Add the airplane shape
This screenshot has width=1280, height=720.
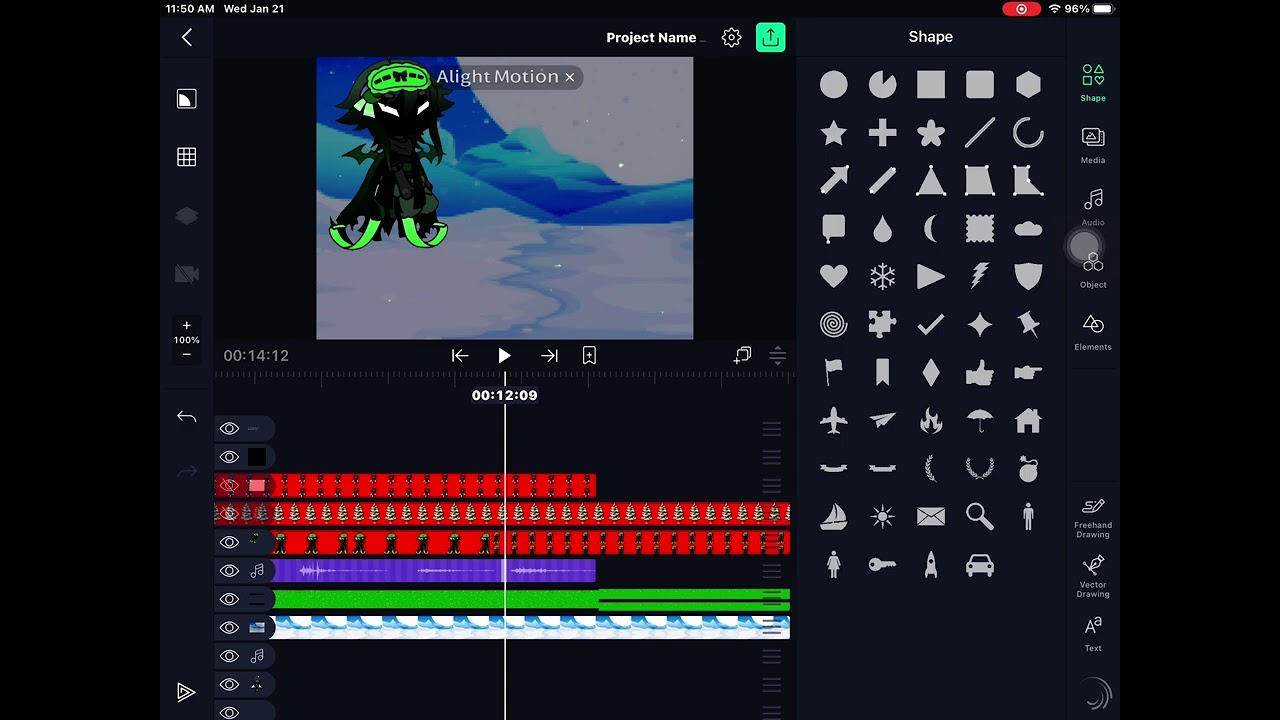pyautogui.click(x=833, y=420)
